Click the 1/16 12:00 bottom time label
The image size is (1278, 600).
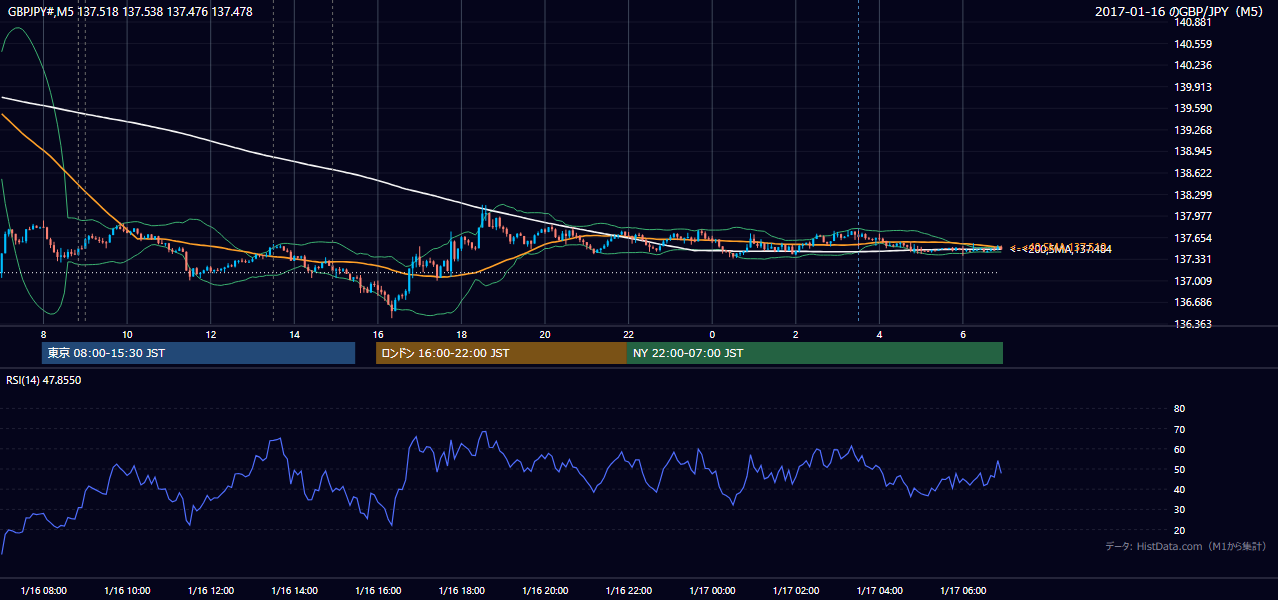pos(210,591)
